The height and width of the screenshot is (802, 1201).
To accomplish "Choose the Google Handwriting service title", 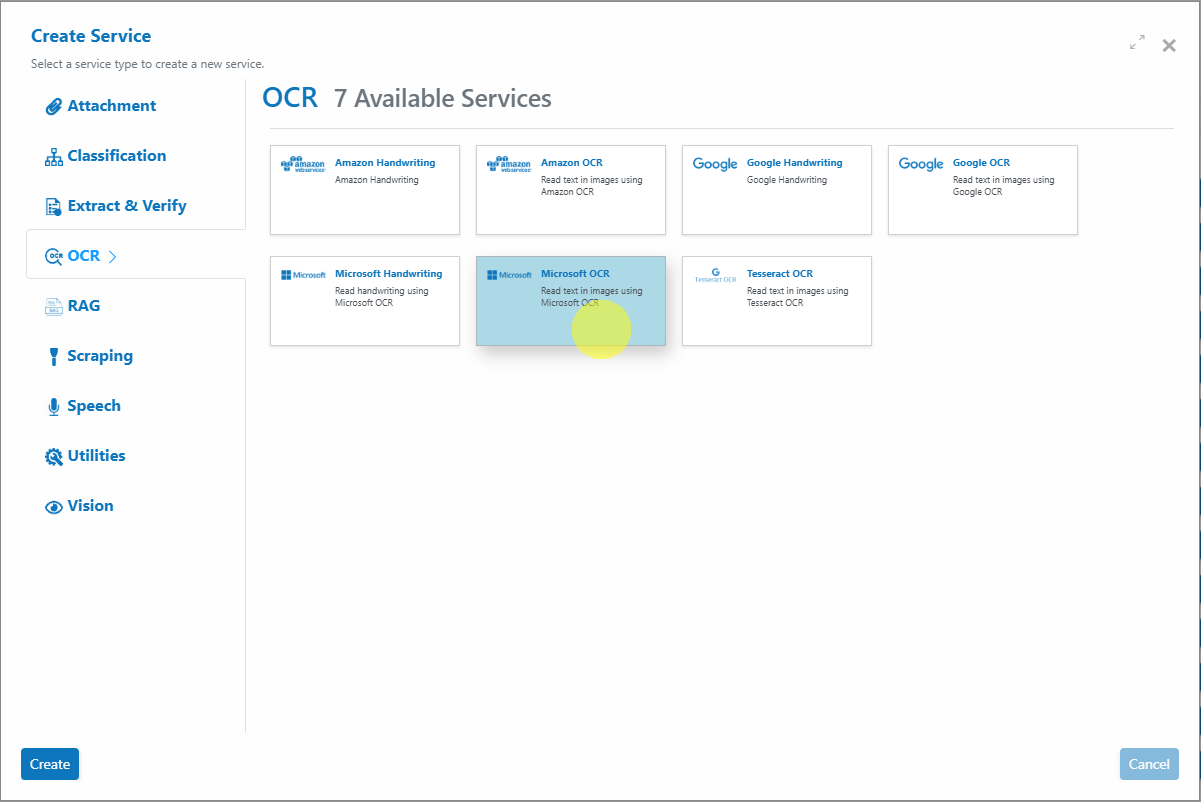I will click(x=795, y=163).
